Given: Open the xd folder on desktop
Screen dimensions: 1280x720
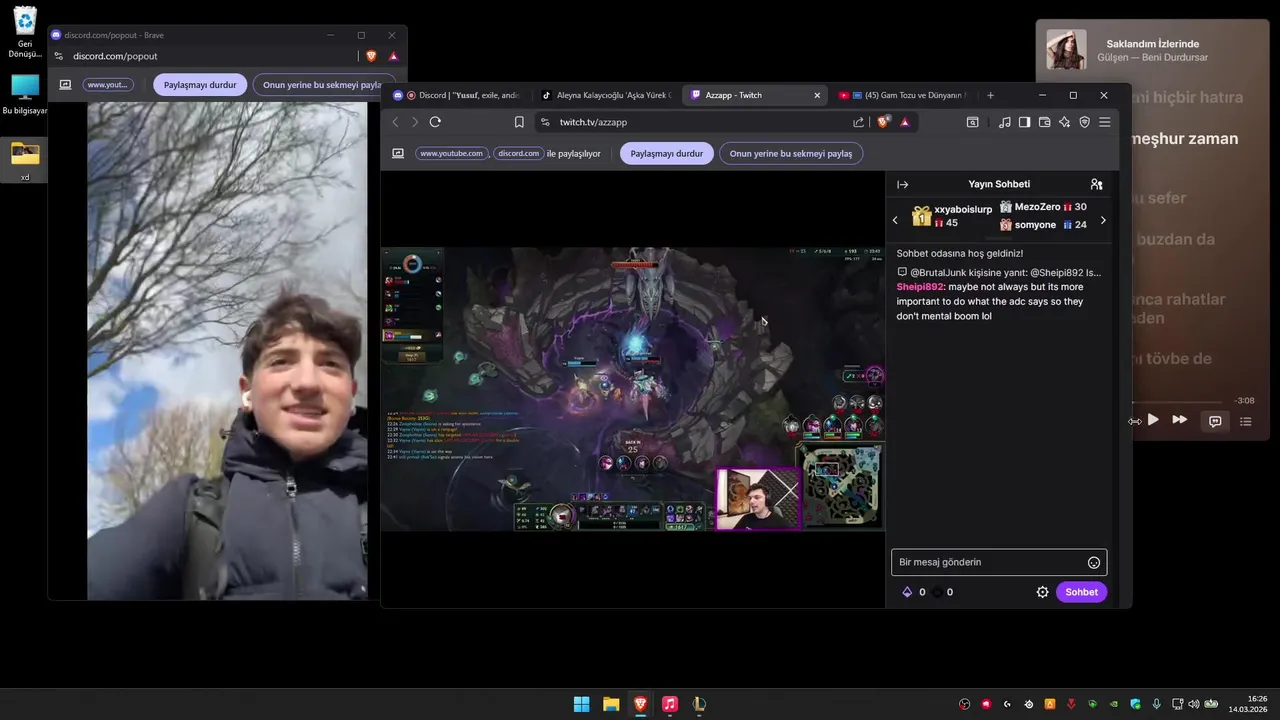Looking at the screenshot, I should (25, 161).
